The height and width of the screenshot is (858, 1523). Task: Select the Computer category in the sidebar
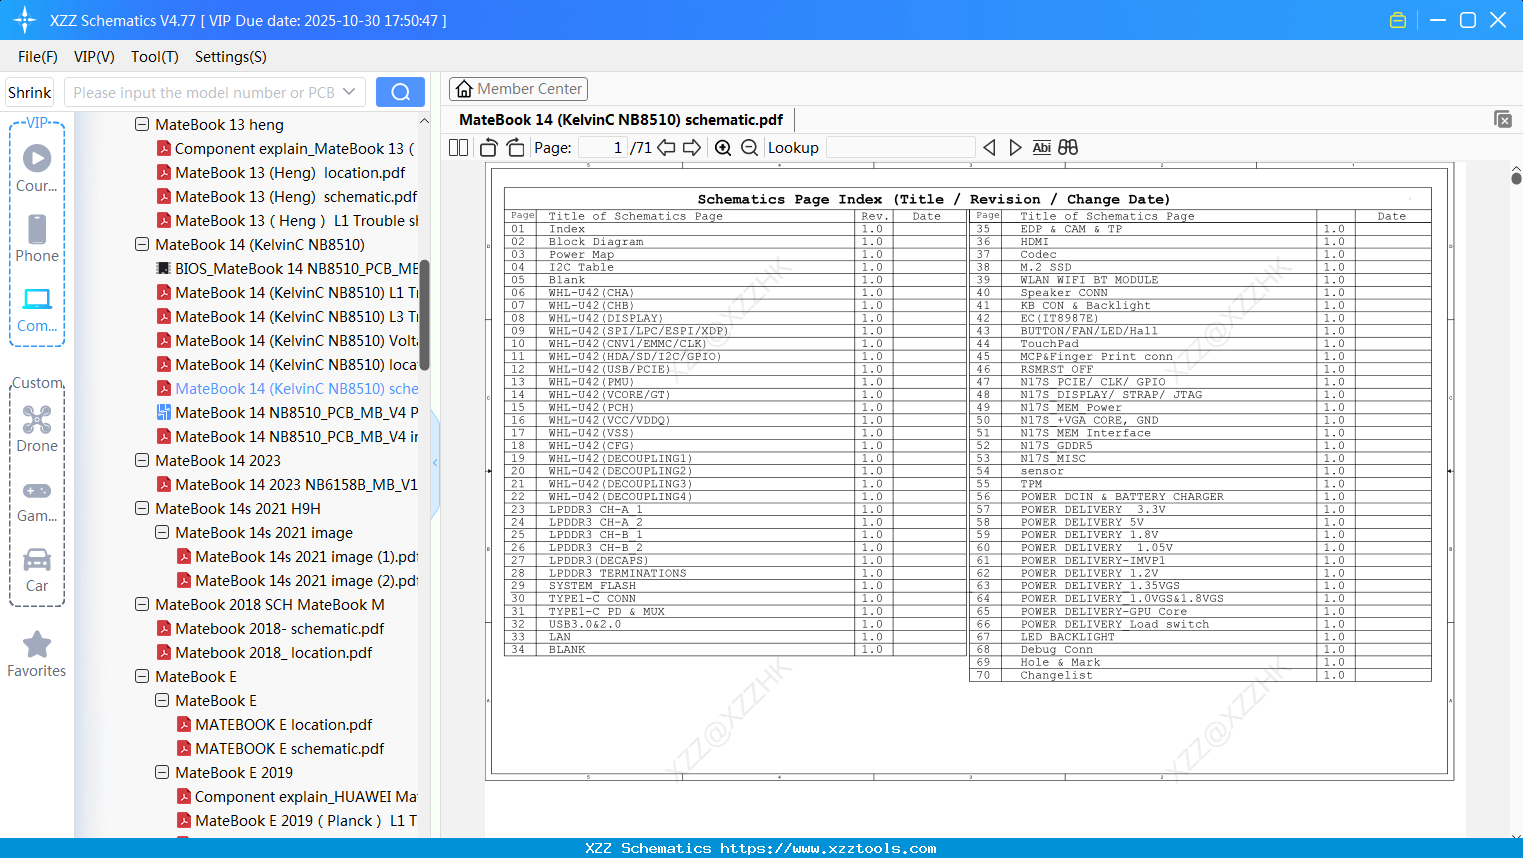tap(37, 310)
